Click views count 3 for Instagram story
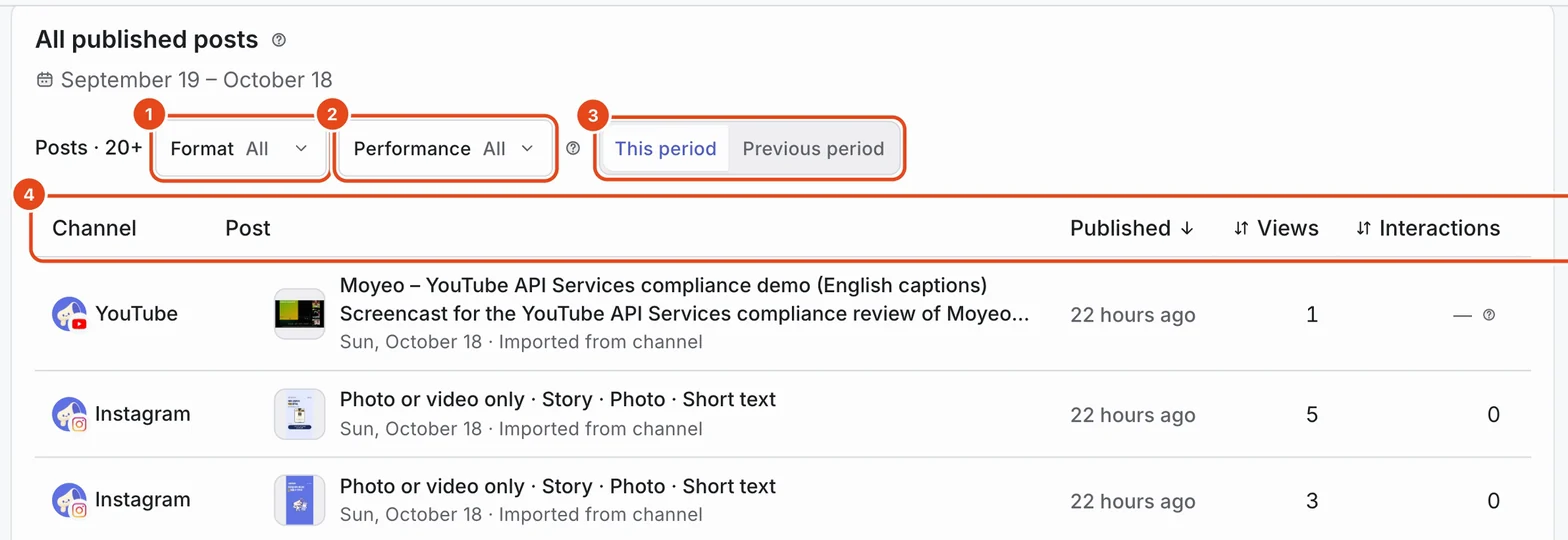 [x=1312, y=500]
